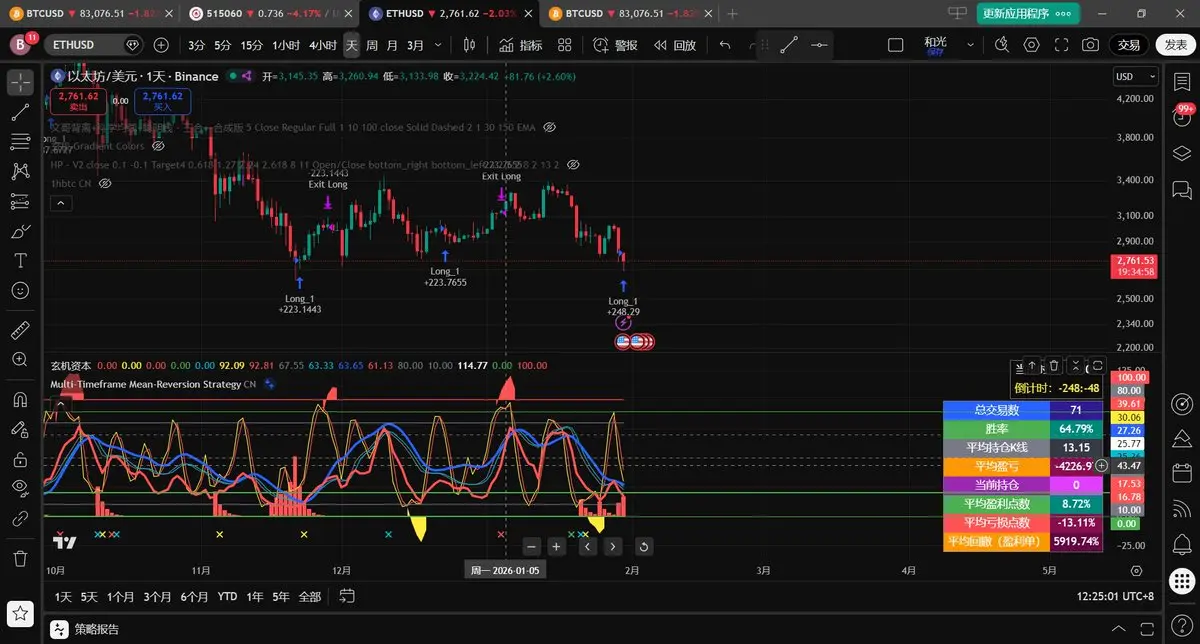Open the forecasting and measurement tools
Screen dimensions: 1200x644
pos(20,201)
